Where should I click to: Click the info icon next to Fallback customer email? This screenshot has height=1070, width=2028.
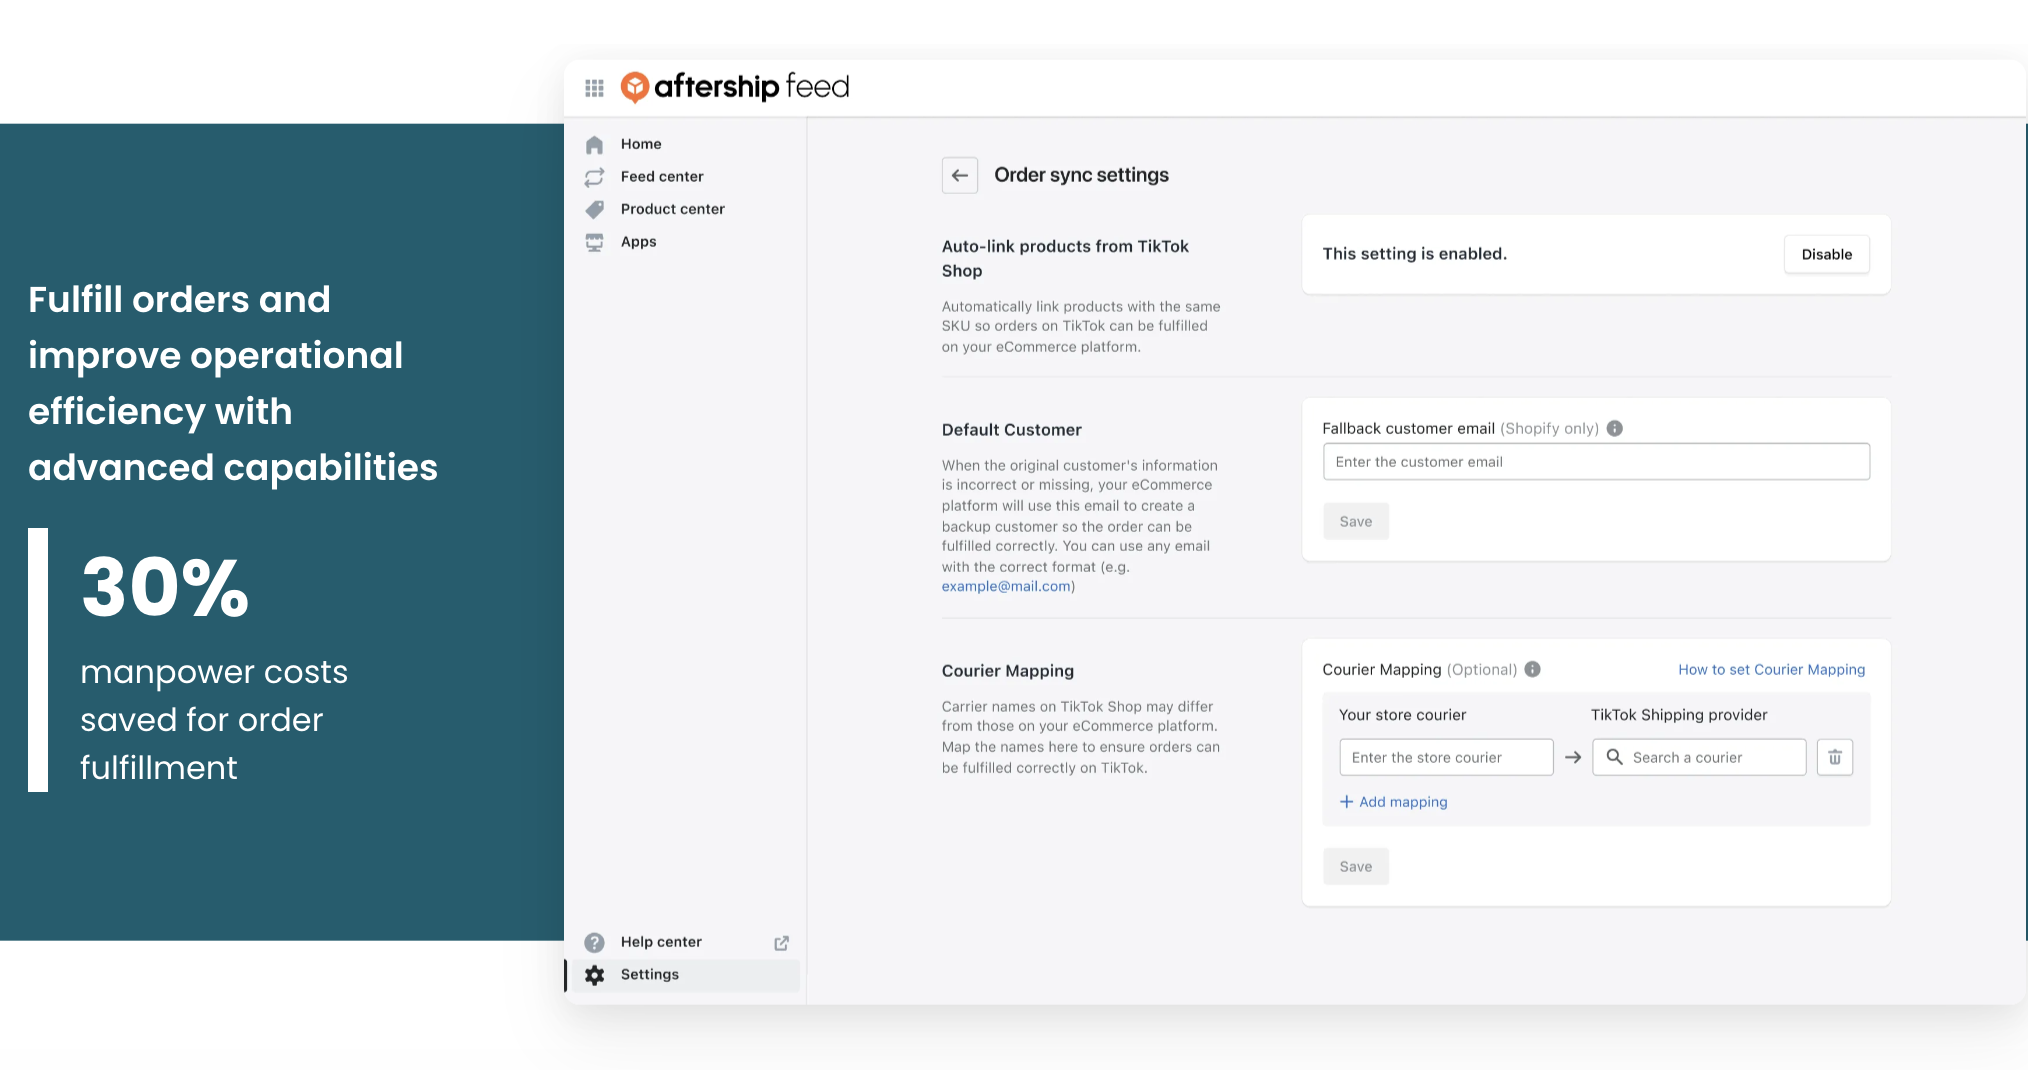1614,428
